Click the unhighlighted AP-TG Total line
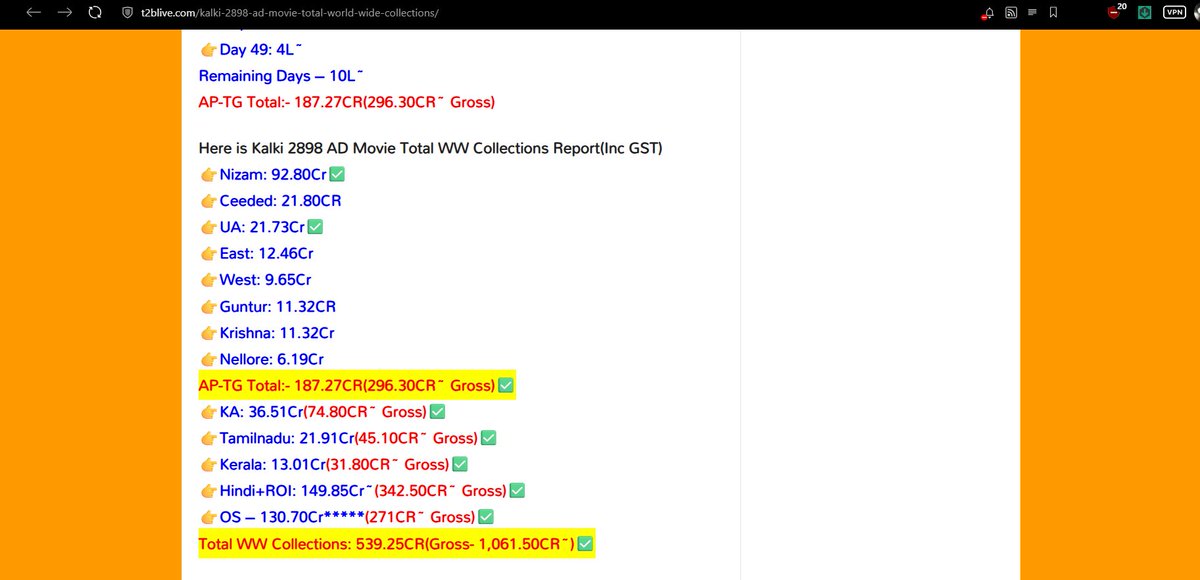Image resolution: width=1200 pixels, height=580 pixels. [x=347, y=101]
